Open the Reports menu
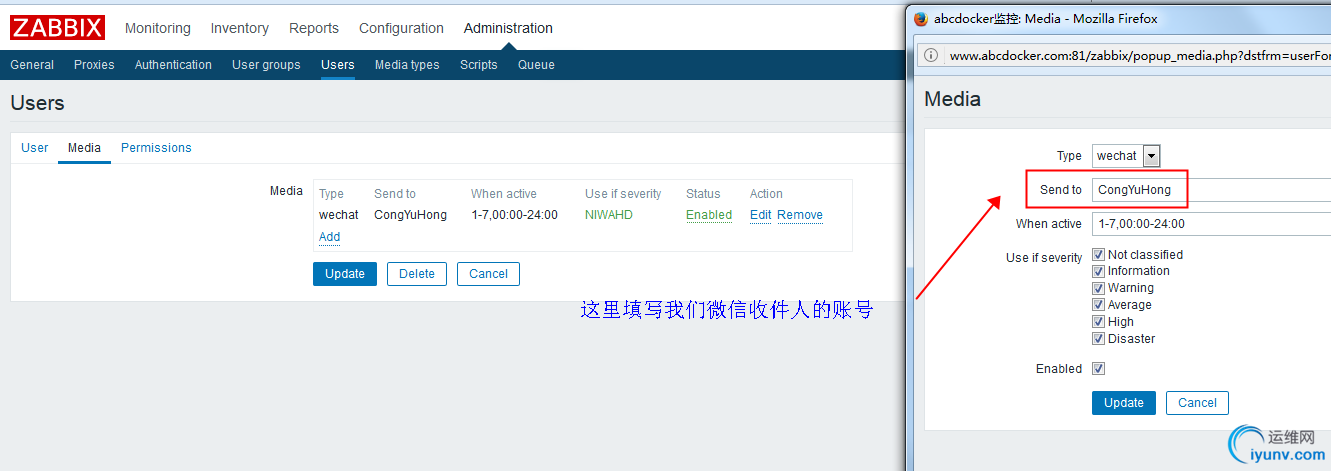 click(314, 28)
